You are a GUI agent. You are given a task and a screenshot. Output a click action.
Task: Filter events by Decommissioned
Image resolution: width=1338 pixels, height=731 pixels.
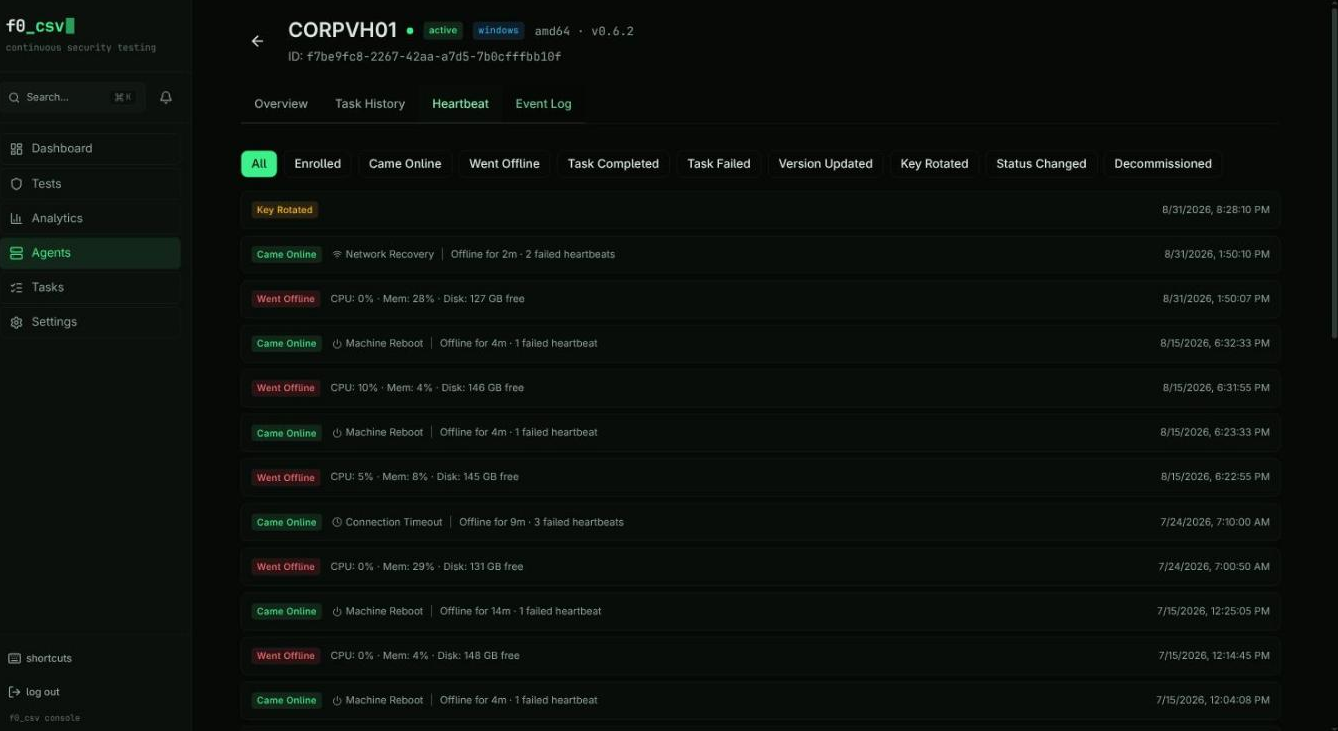pyautogui.click(x=1163, y=164)
